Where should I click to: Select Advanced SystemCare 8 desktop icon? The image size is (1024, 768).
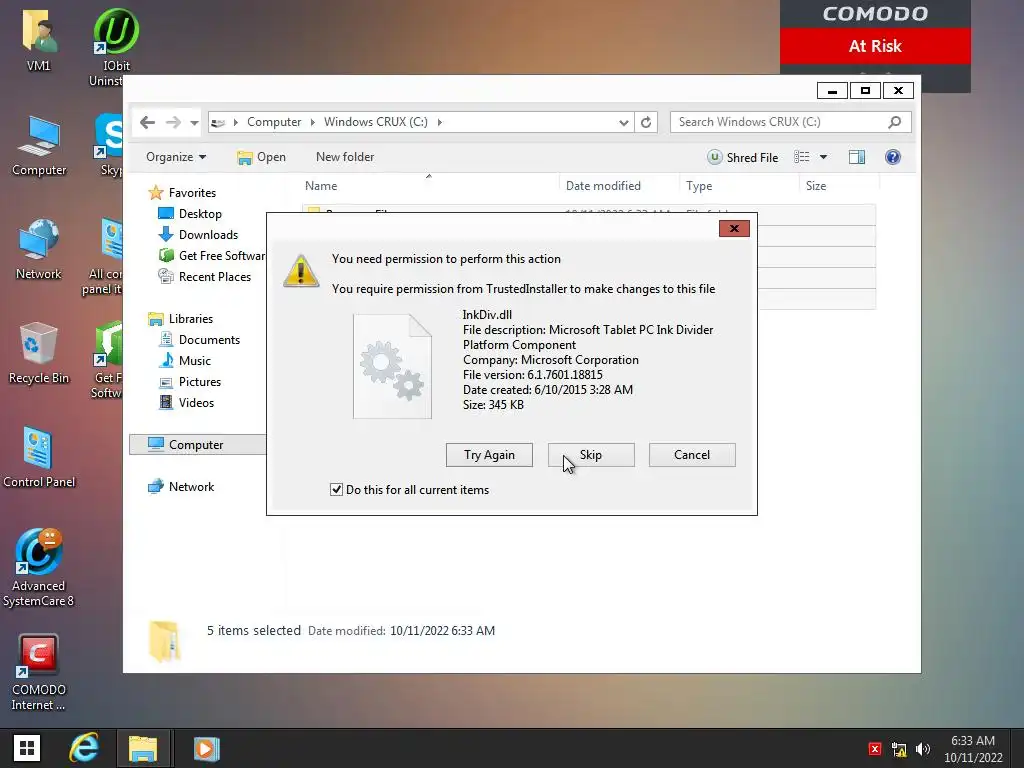click(x=39, y=568)
